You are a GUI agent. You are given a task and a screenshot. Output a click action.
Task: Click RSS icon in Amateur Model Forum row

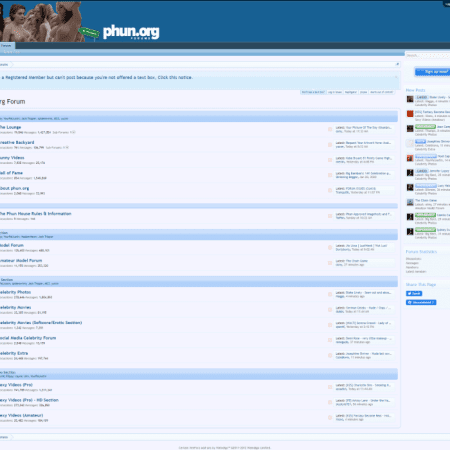[330, 263]
